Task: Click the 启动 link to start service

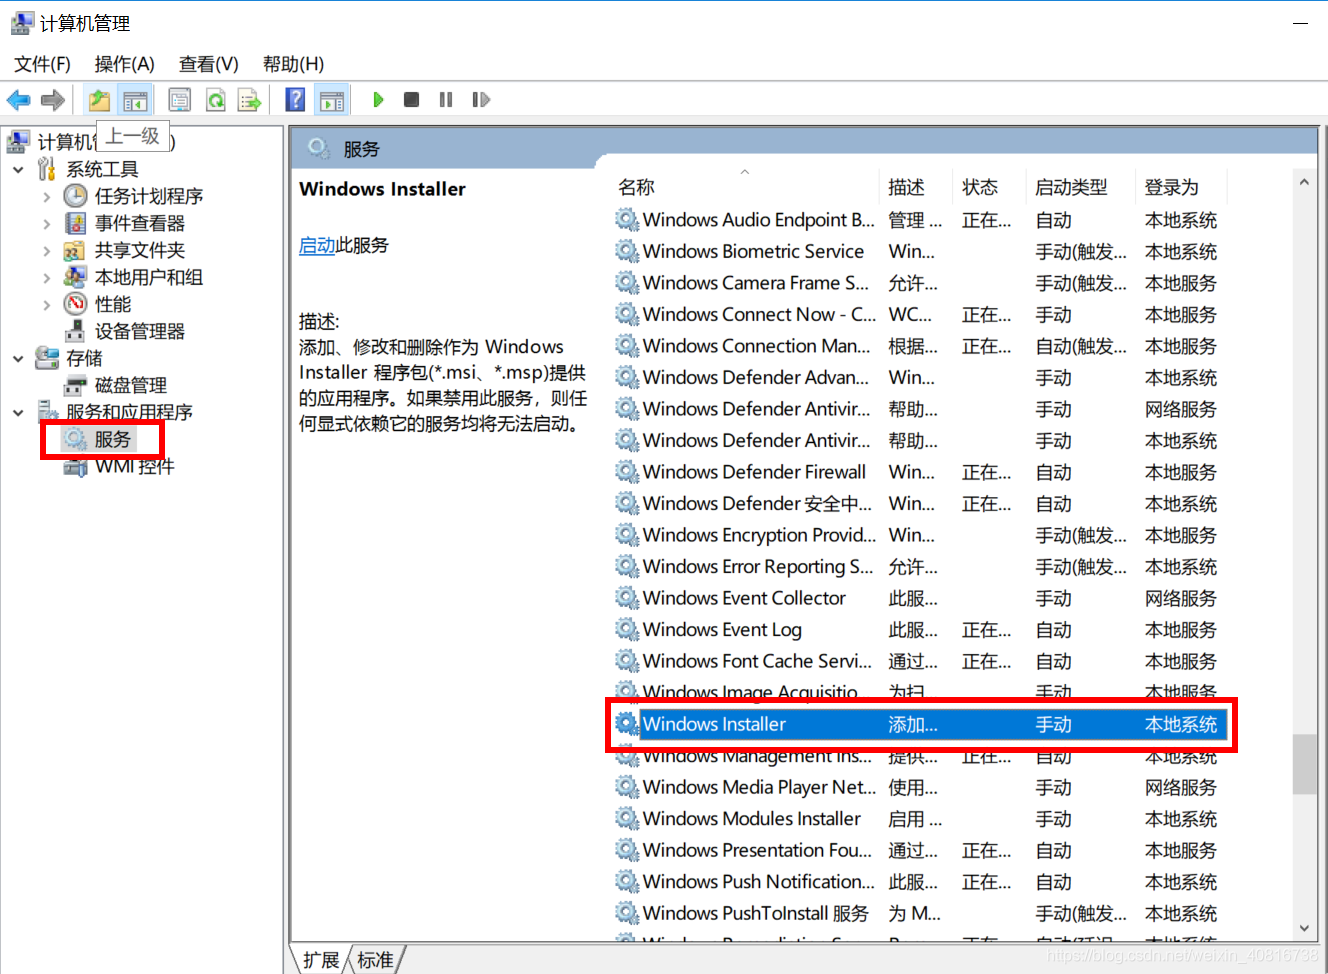Action: (x=317, y=245)
